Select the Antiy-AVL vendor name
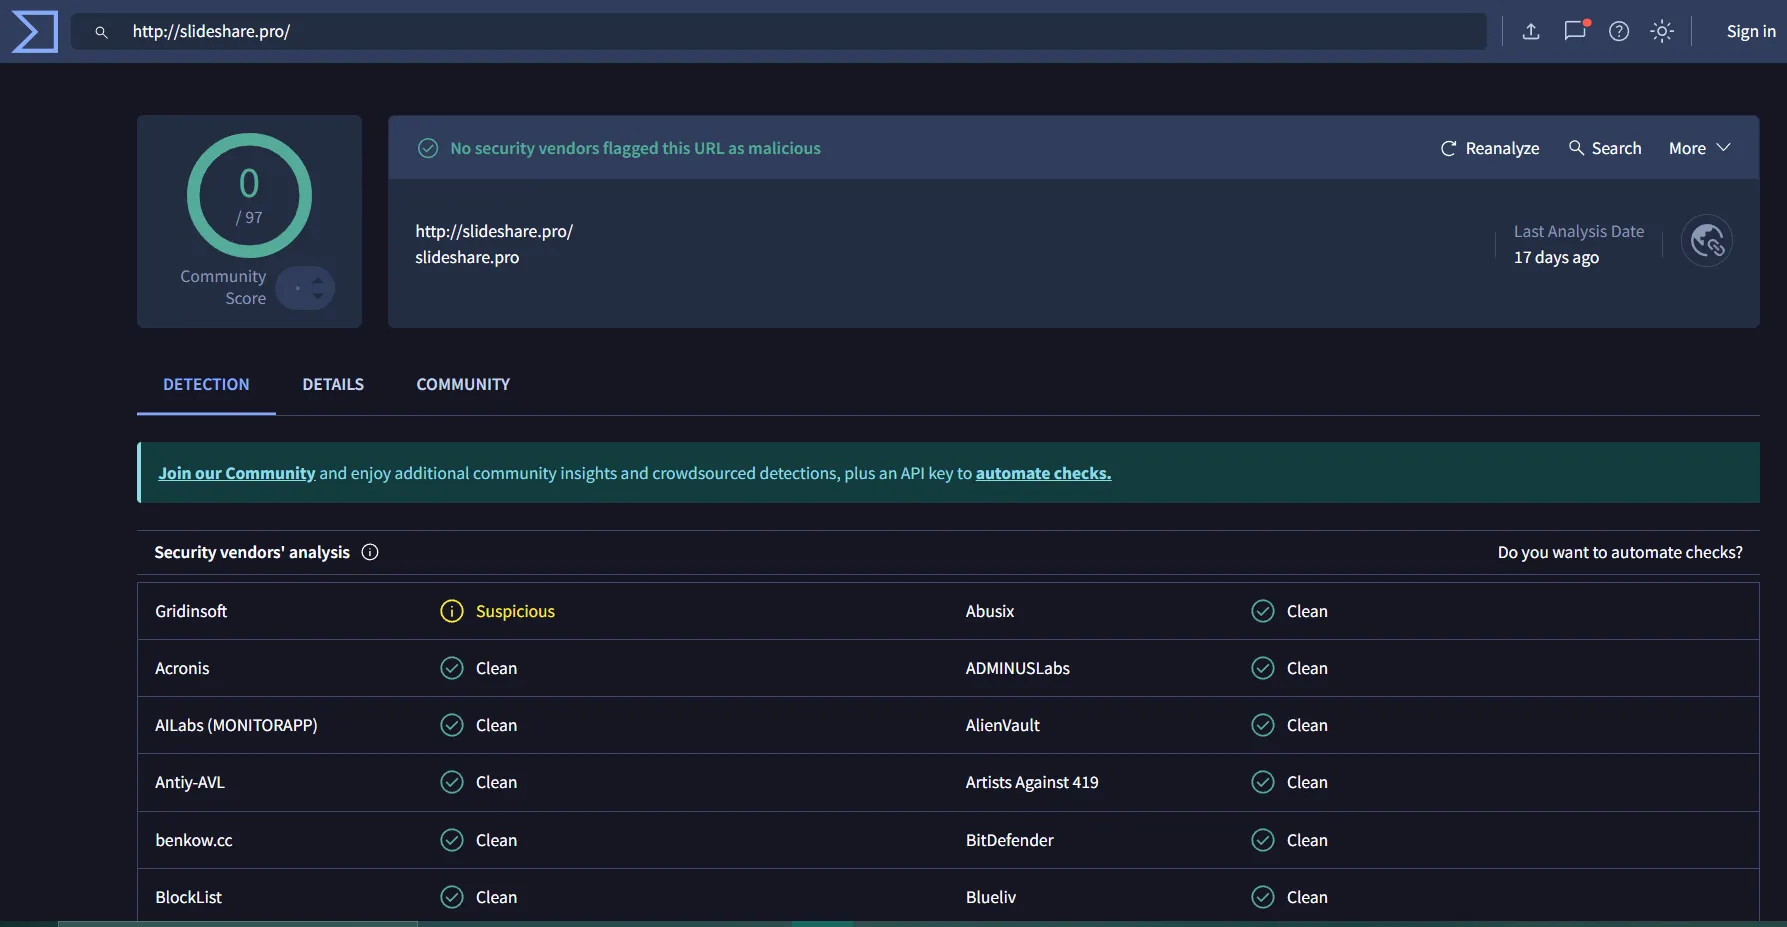This screenshot has width=1787, height=927. pos(190,782)
